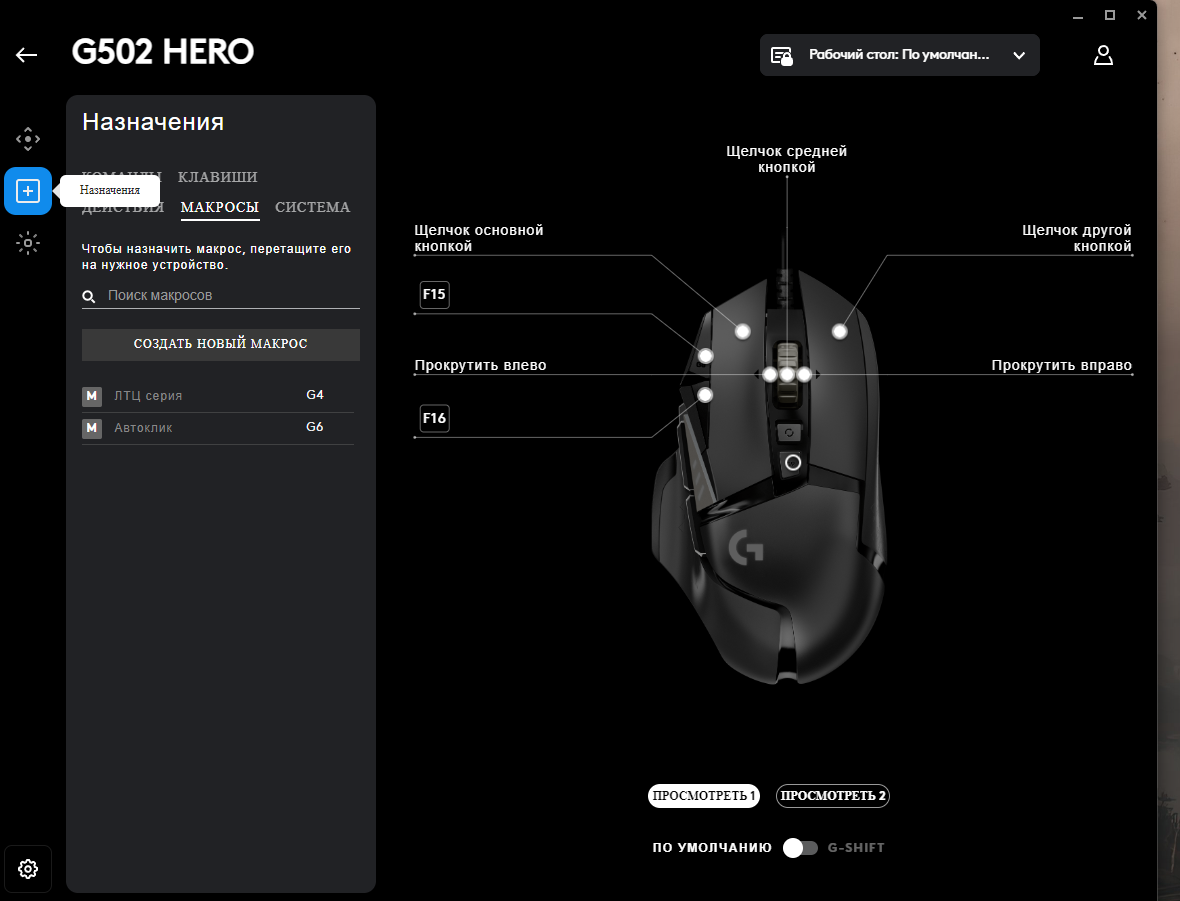The height and width of the screenshot is (901, 1180).
Task: Toggle the G-SHIFT switch
Action: [x=800, y=848]
